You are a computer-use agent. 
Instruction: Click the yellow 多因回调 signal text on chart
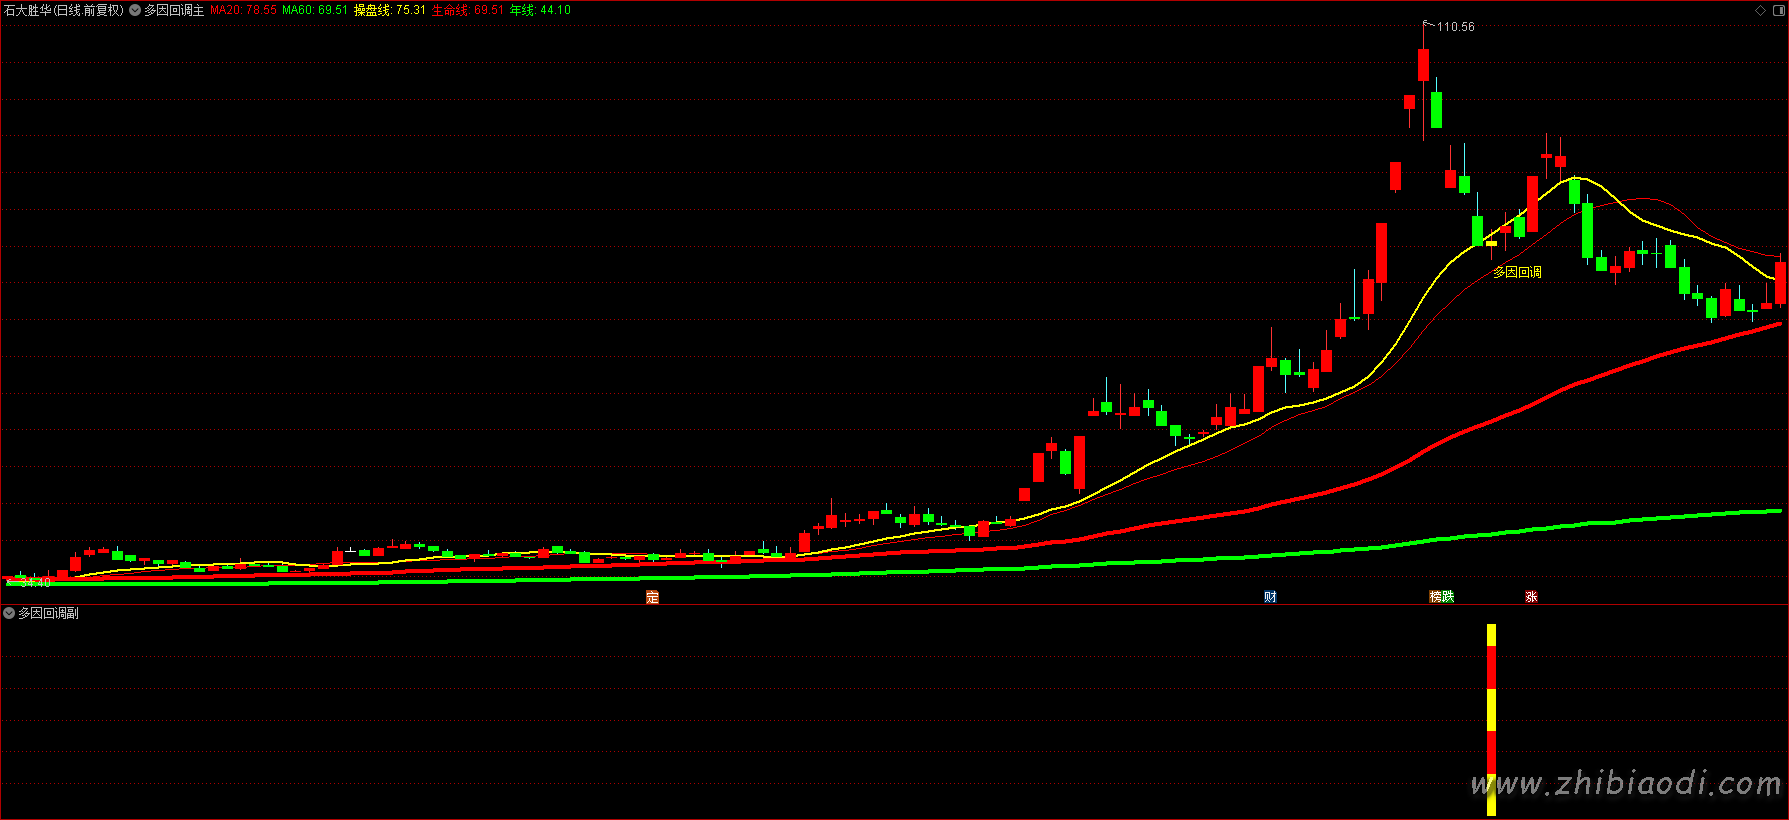[x=1517, y=272]
